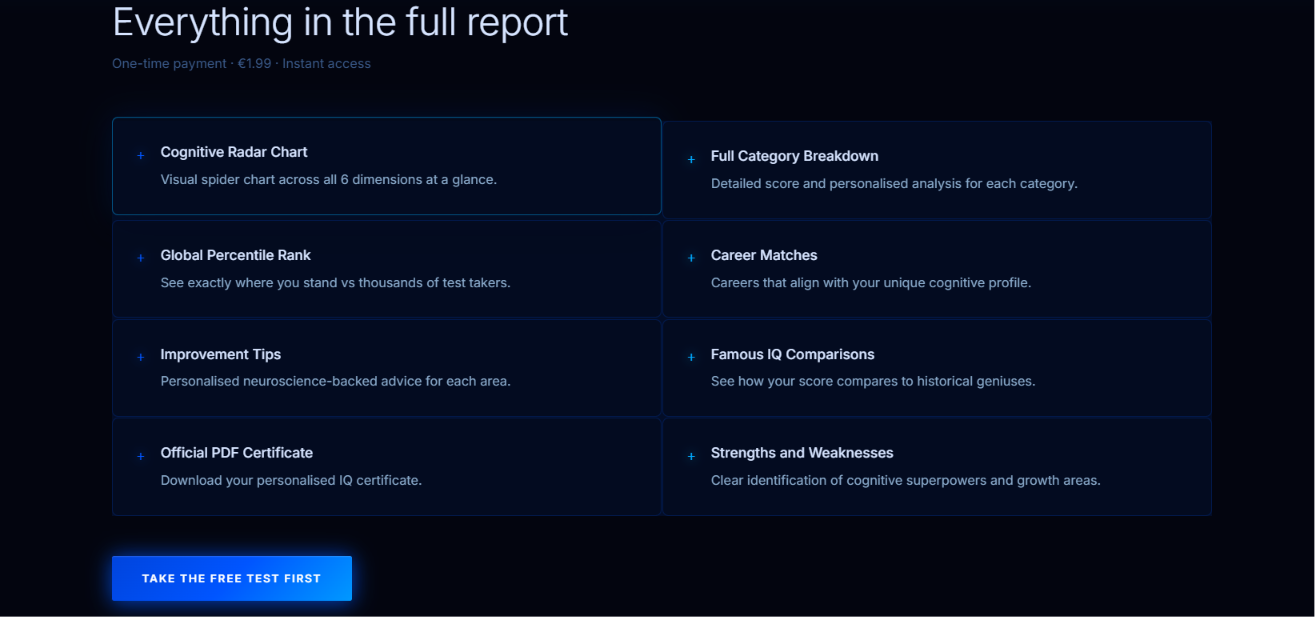The image size is (1315, 617).
Task: Click the plus icon beside Famous IQ Comparisons
Action: coord(691,357)
